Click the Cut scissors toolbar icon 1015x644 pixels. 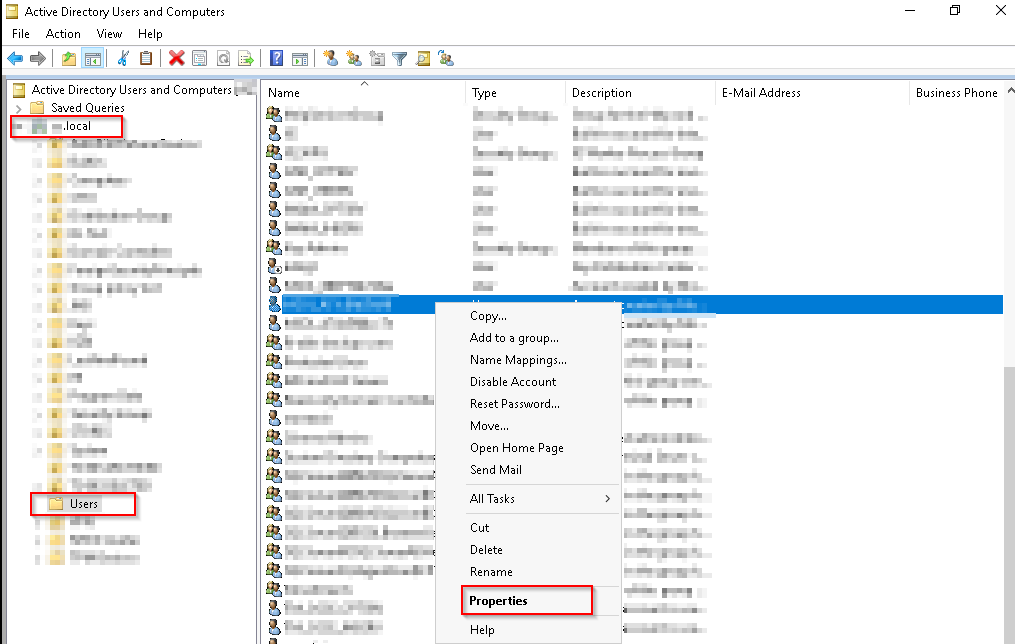point(123,58)
